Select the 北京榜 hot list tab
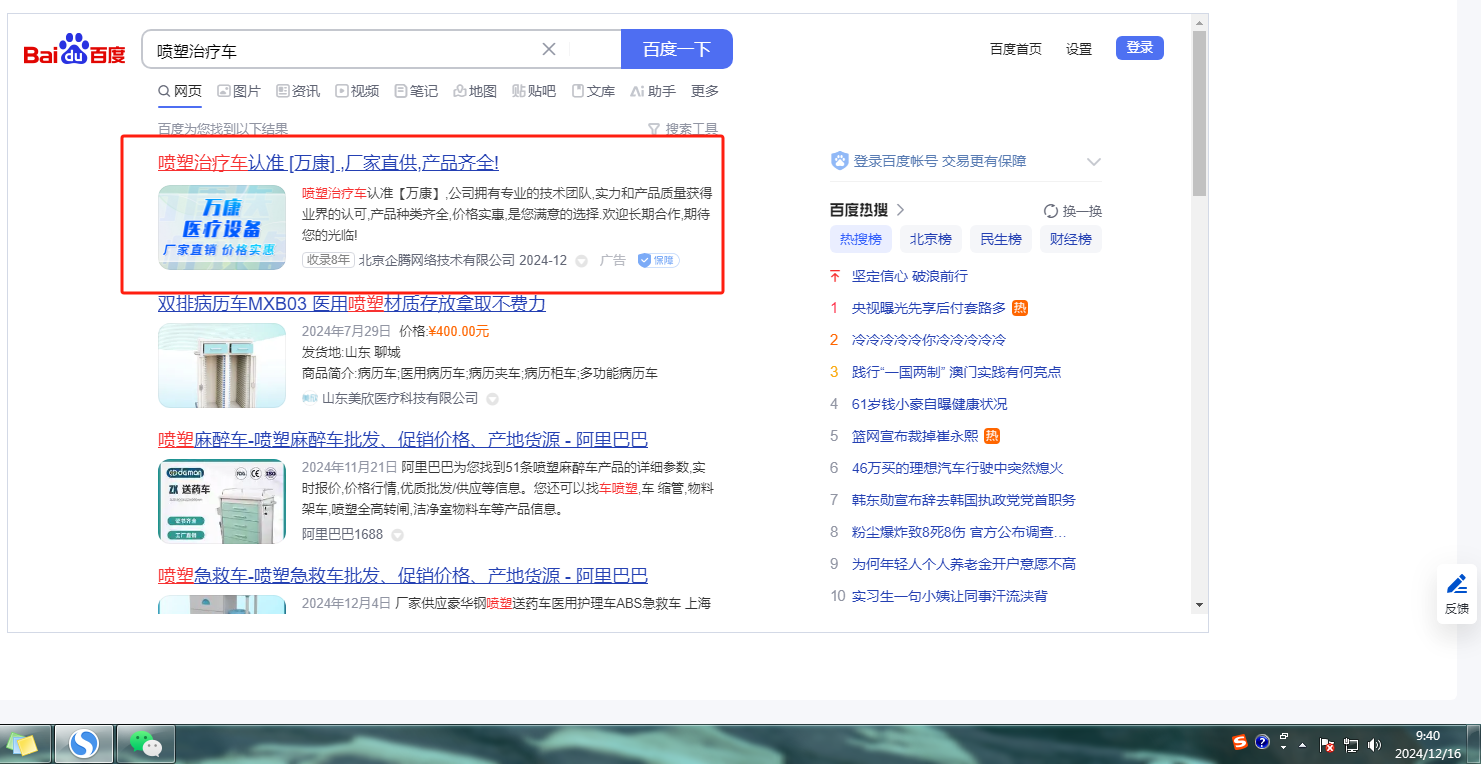This screenshot has width=1481, height=764. [x=930, y=239]
